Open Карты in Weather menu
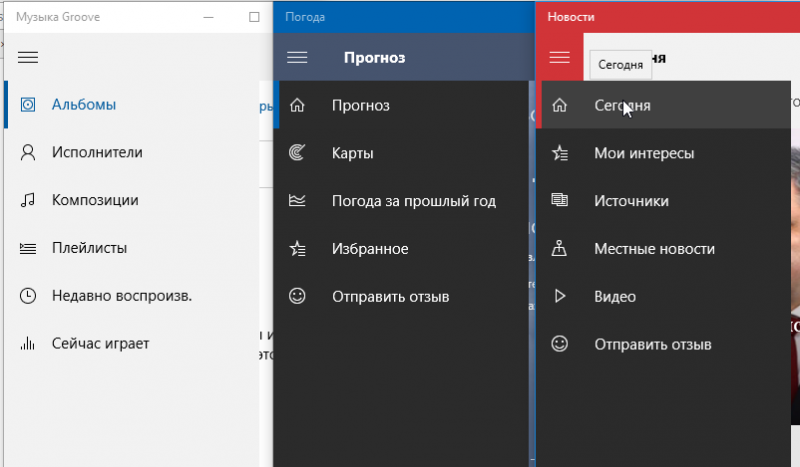Screen dimensions: 800x467 point(401,153)
